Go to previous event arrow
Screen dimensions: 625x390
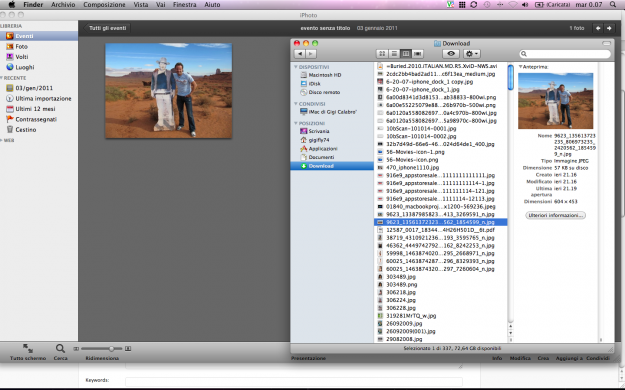click(x=598, y=28)
